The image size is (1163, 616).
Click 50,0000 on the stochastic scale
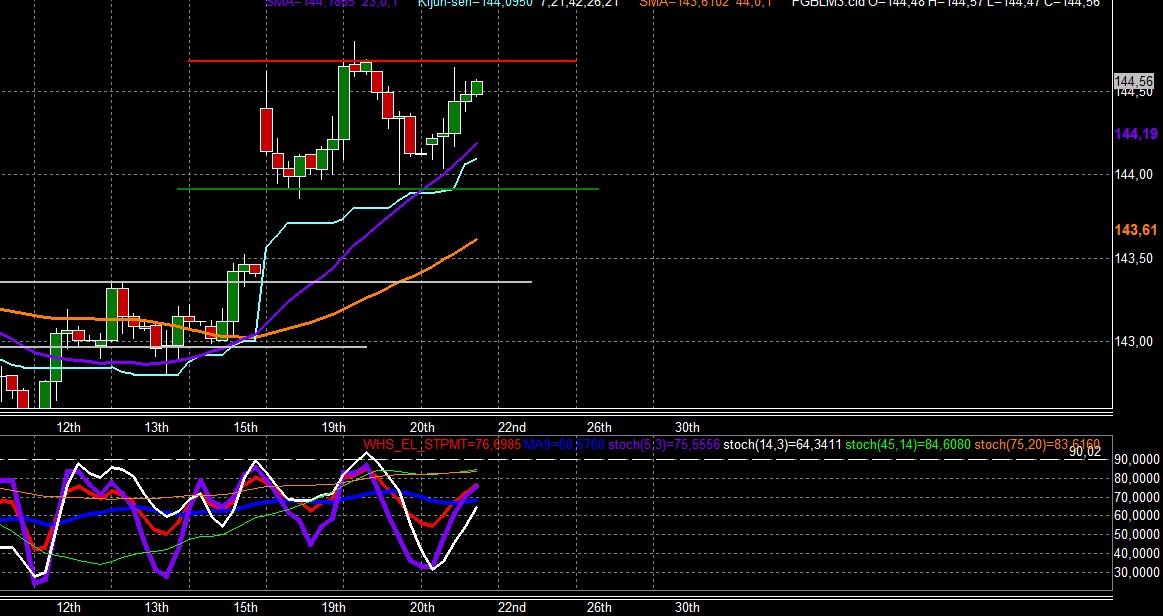point(1138,534)
